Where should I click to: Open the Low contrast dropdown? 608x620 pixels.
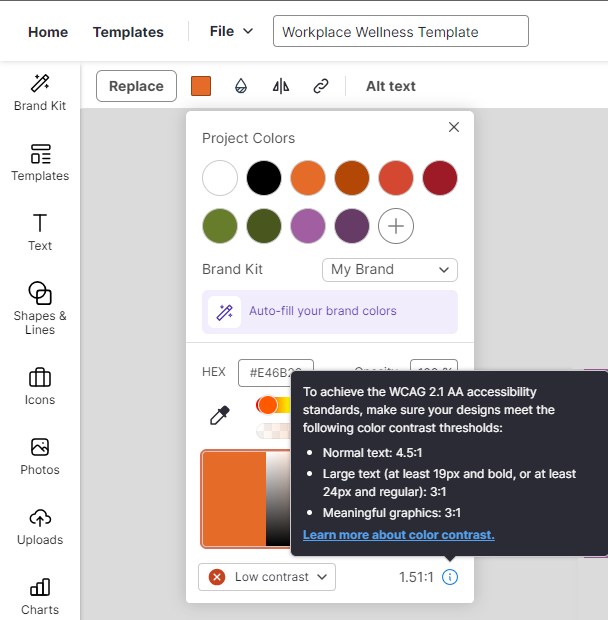[x=267, y=577]
